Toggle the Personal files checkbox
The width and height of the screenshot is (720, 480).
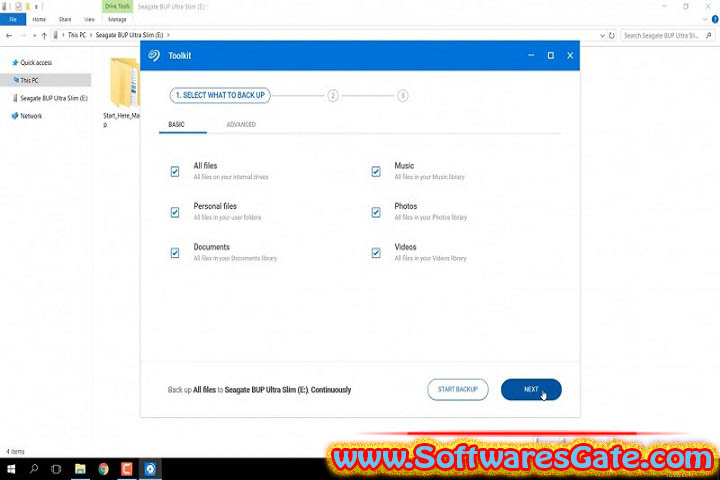pos(175,212)
